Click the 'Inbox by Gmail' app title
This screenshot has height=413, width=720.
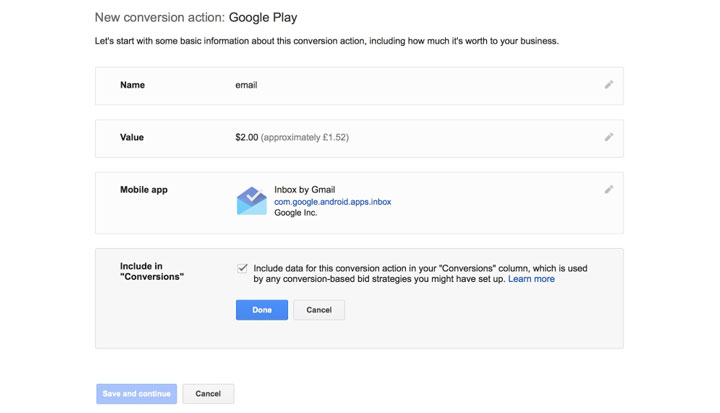[304, 190]
